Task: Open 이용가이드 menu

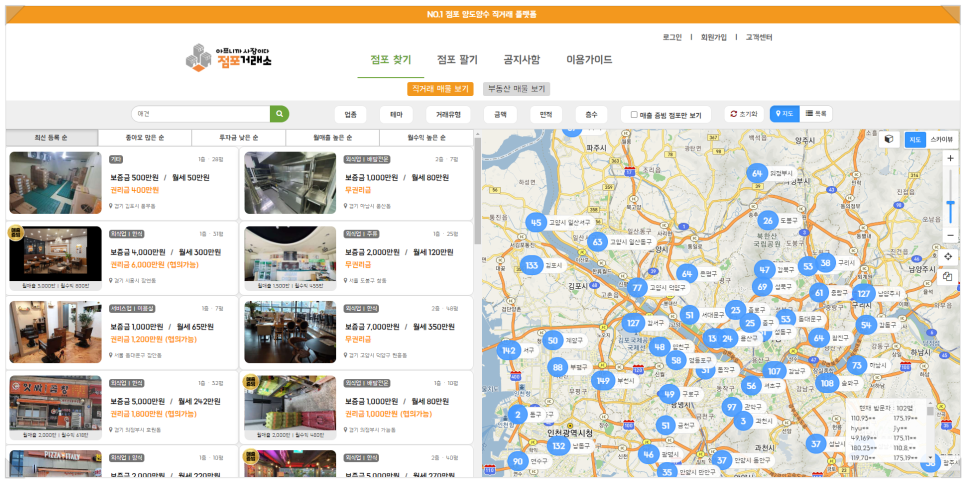Action: 589,60
